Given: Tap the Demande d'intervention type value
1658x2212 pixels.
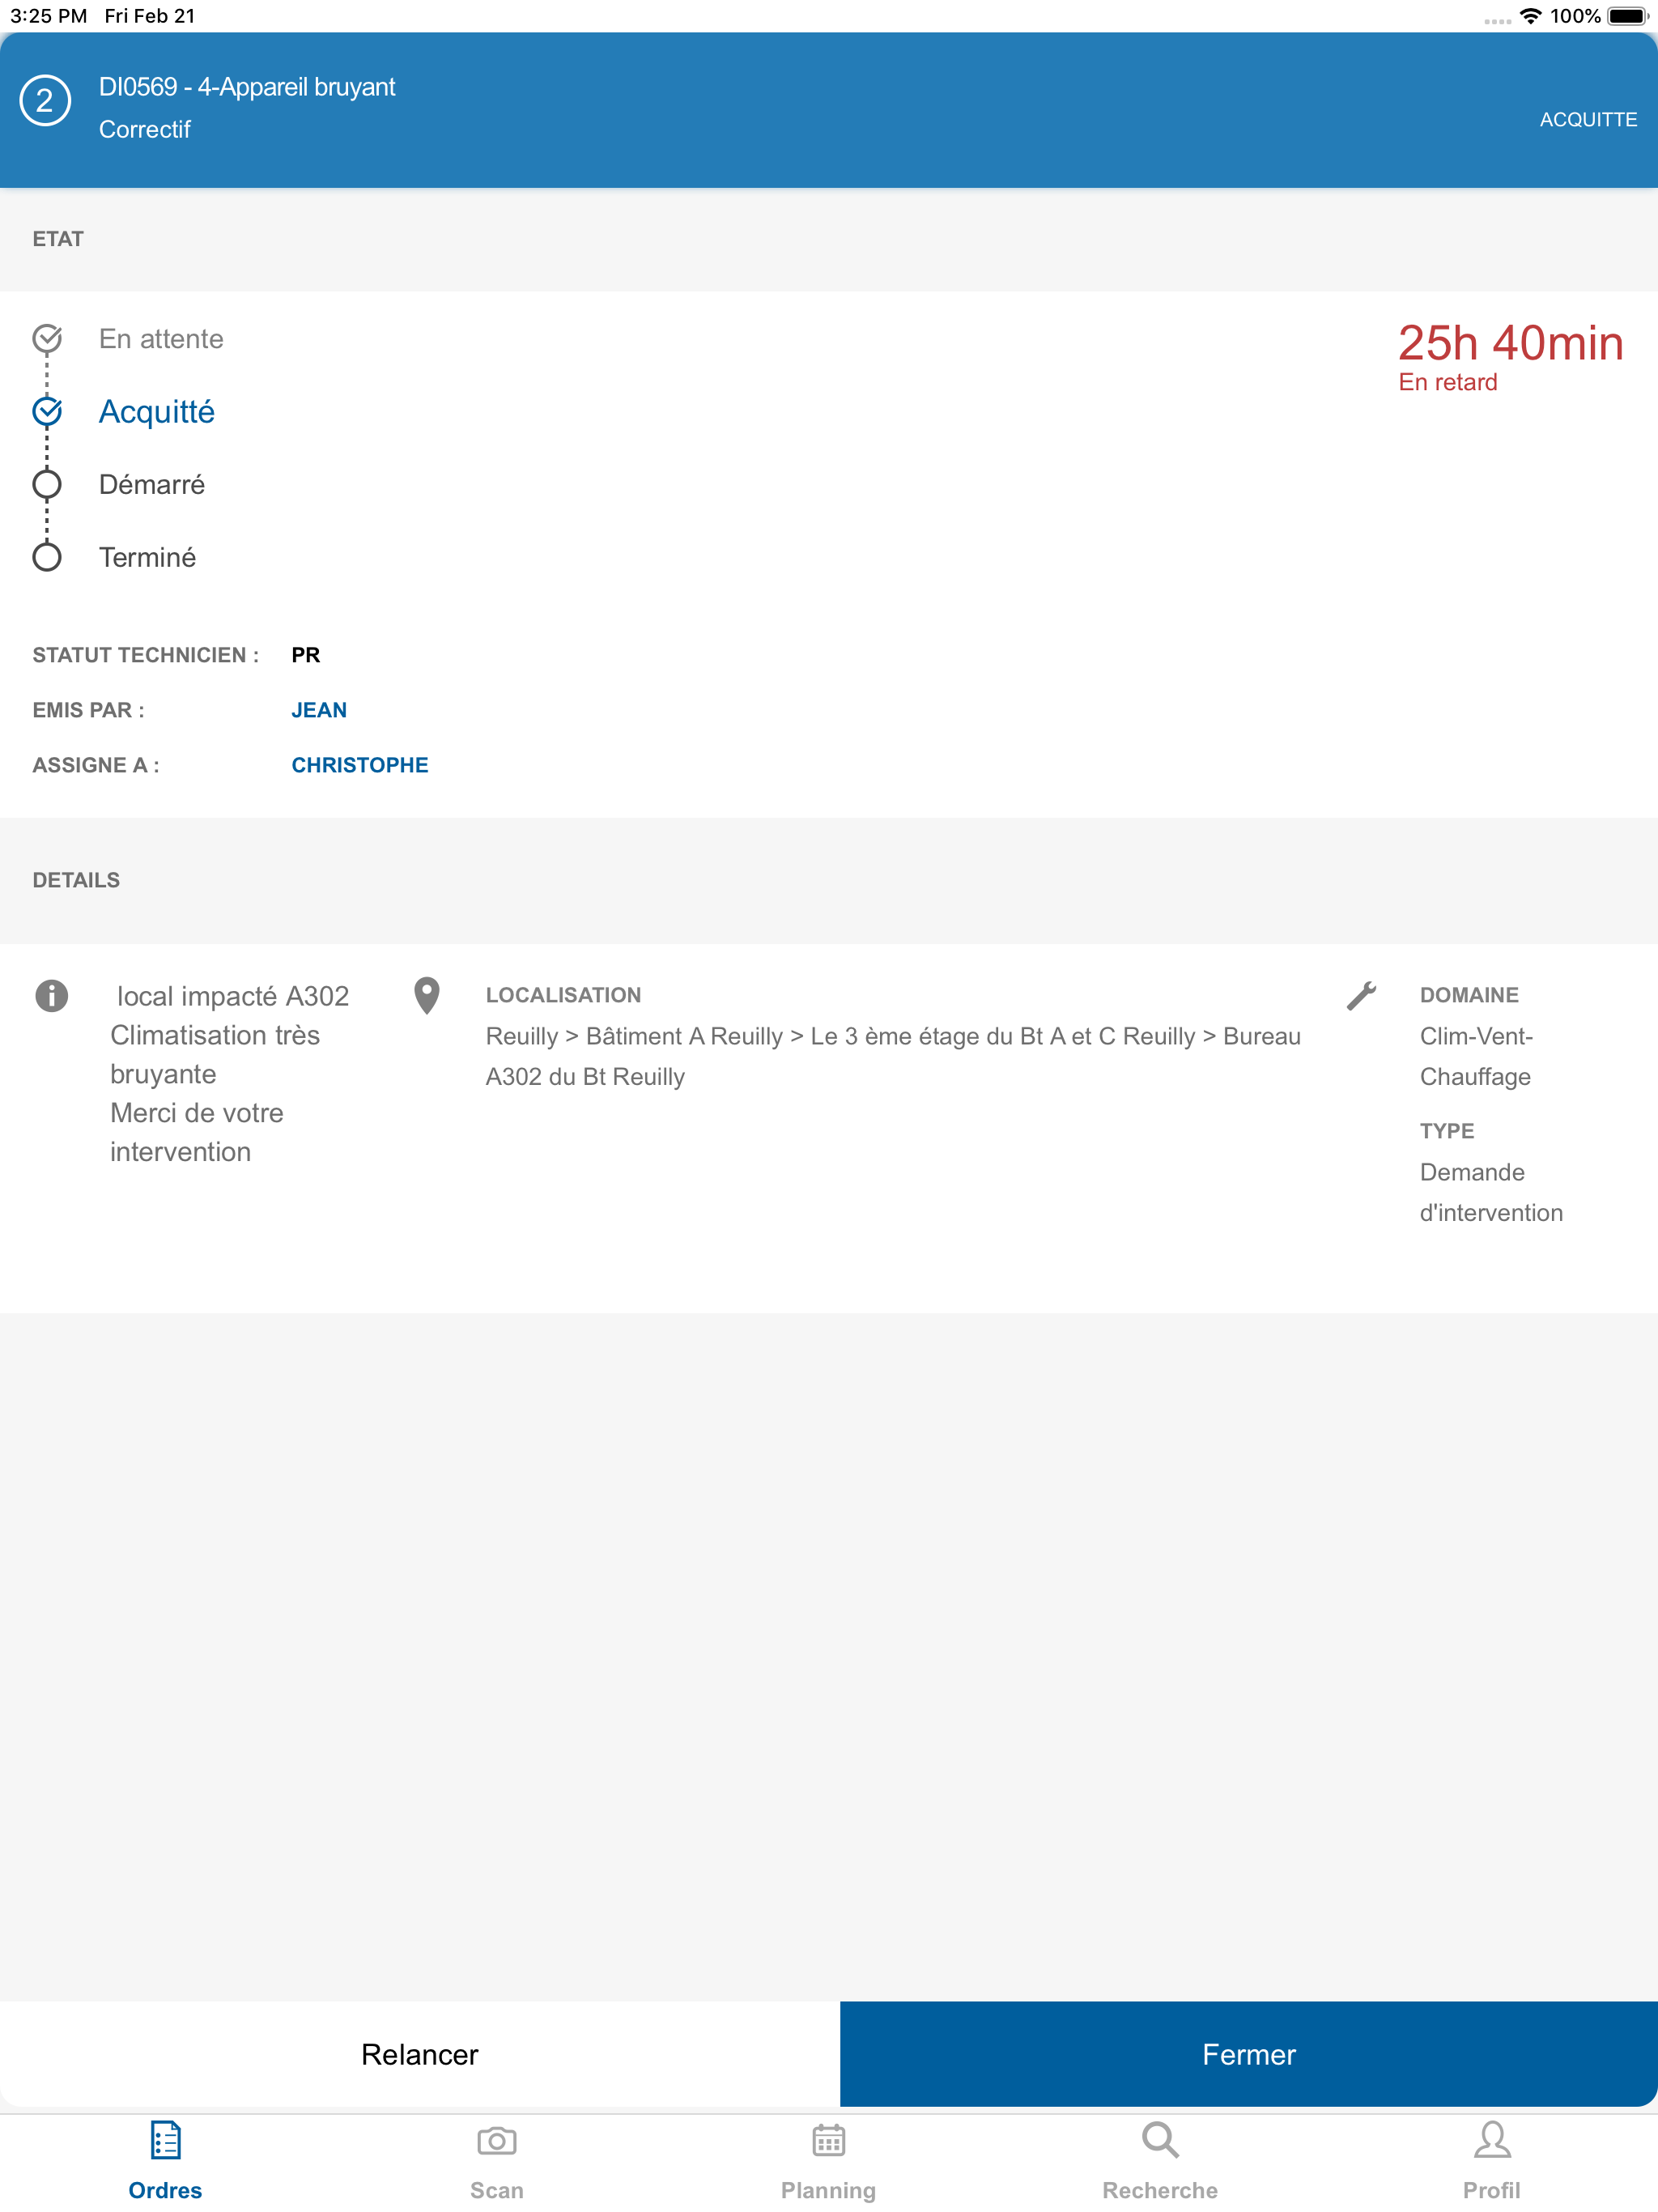Looking at the screenshot, I should click(1491, 1192).
